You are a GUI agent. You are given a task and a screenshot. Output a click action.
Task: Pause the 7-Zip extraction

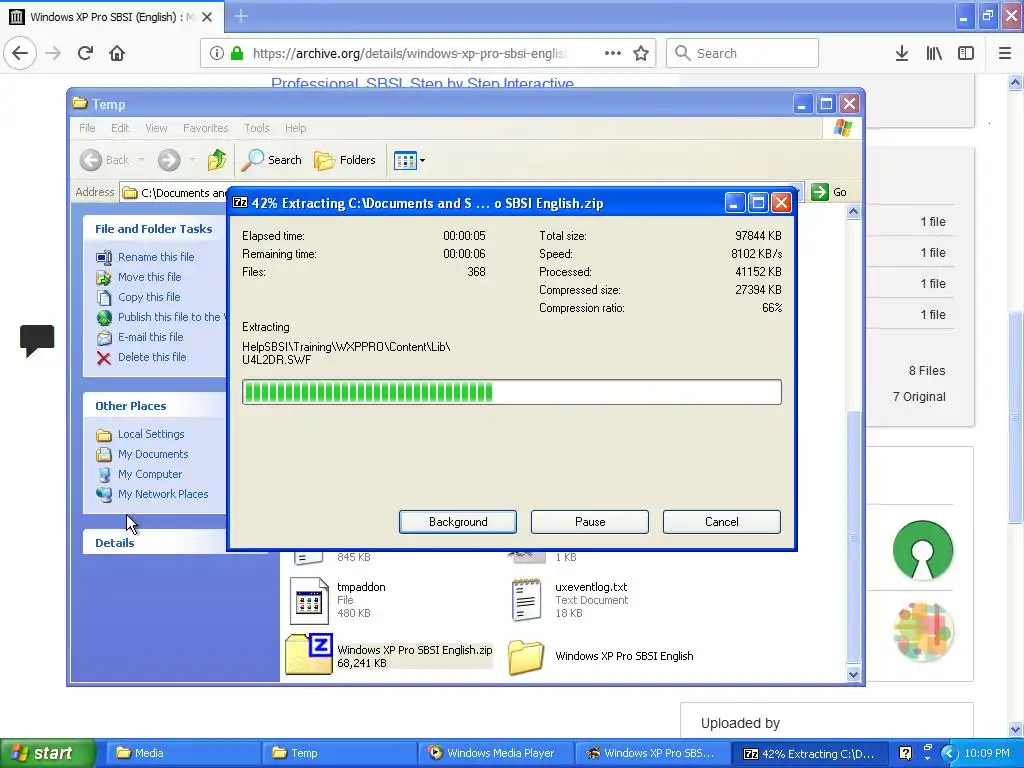tap(590, 522)
